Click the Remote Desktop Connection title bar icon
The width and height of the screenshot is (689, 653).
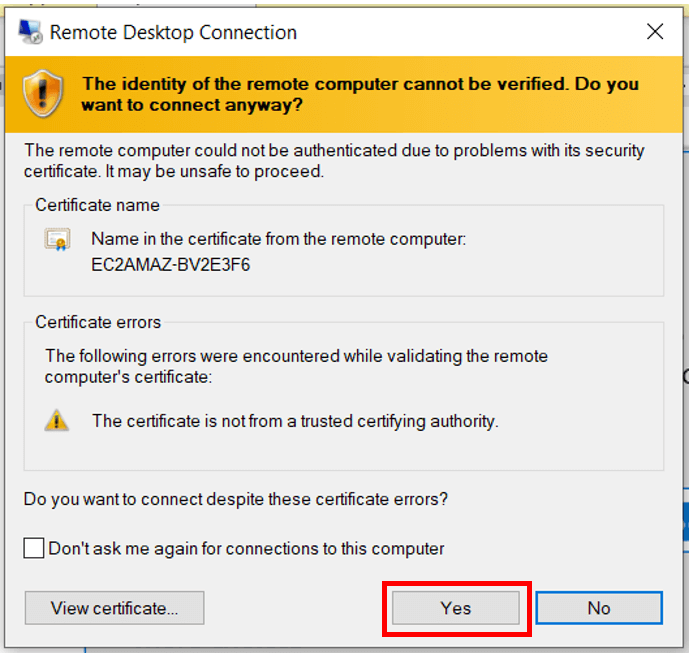click(x=30, y=31)
